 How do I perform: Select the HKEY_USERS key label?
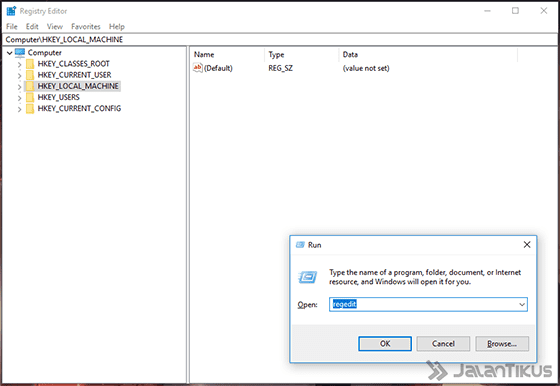click(x=59, y=97)
